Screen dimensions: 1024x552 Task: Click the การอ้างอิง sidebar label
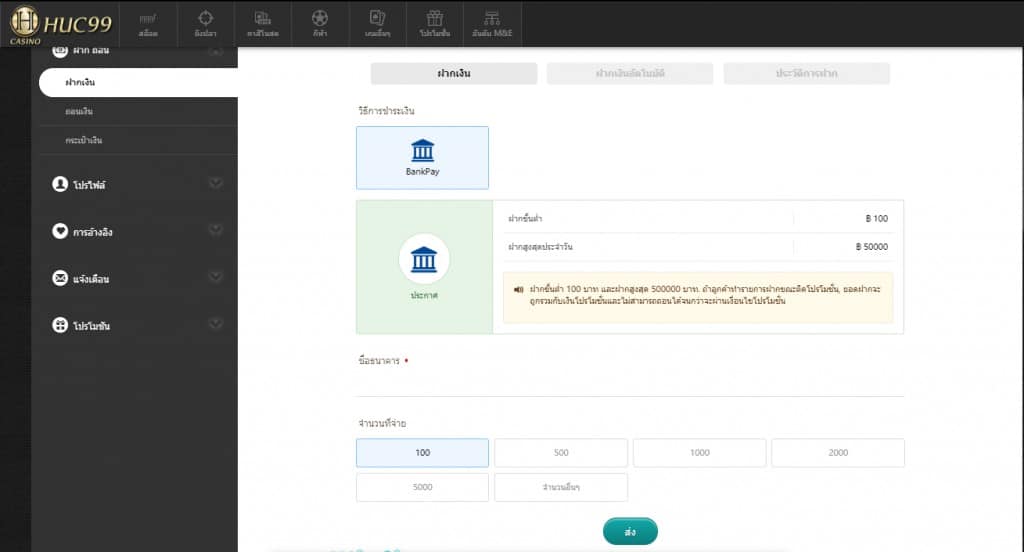coord(93,232)
